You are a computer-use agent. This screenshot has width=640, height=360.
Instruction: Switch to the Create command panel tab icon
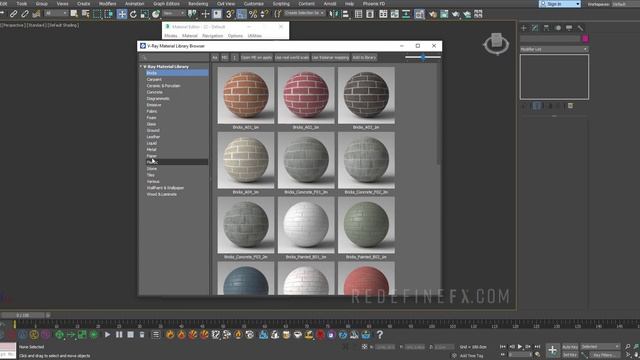[x=524, y=28]
